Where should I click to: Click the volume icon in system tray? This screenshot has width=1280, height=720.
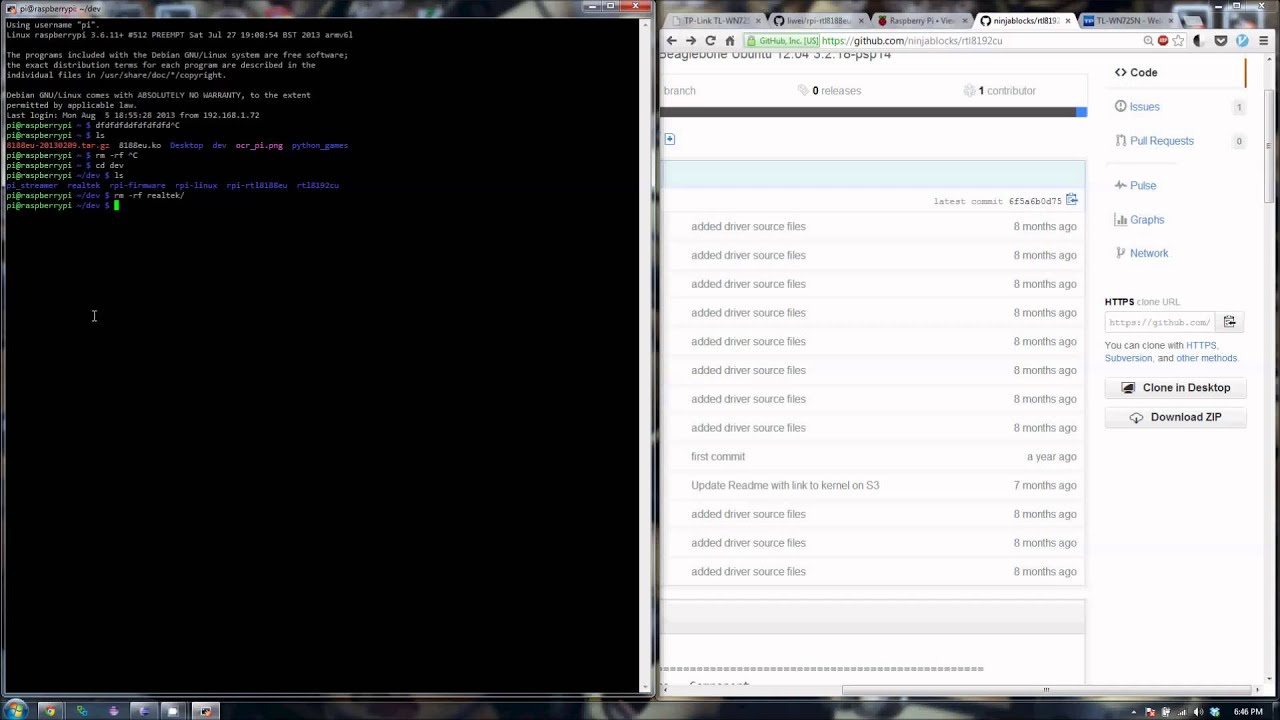point(1198,712)
